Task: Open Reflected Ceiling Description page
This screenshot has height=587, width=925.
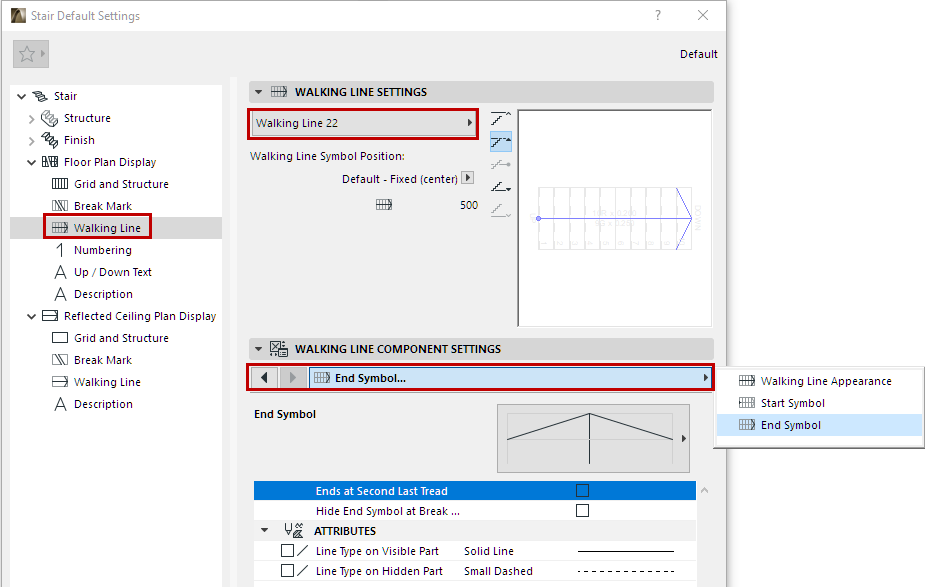Action: (103, 404)
